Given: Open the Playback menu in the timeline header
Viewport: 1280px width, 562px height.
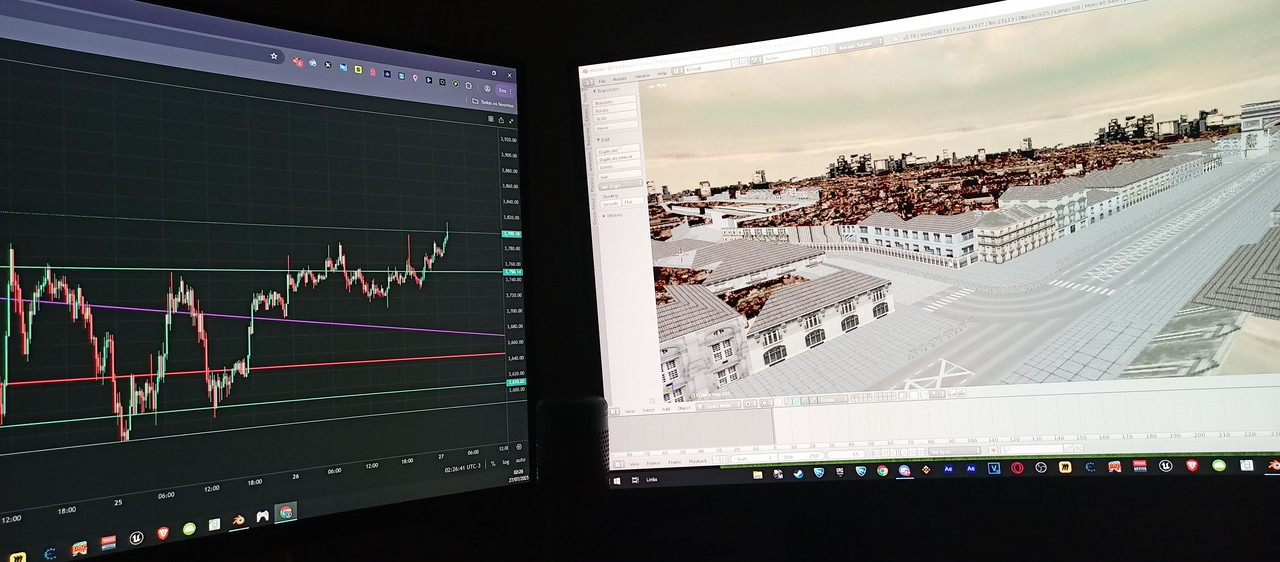Looking at the screenshot, I should (697, 461).
